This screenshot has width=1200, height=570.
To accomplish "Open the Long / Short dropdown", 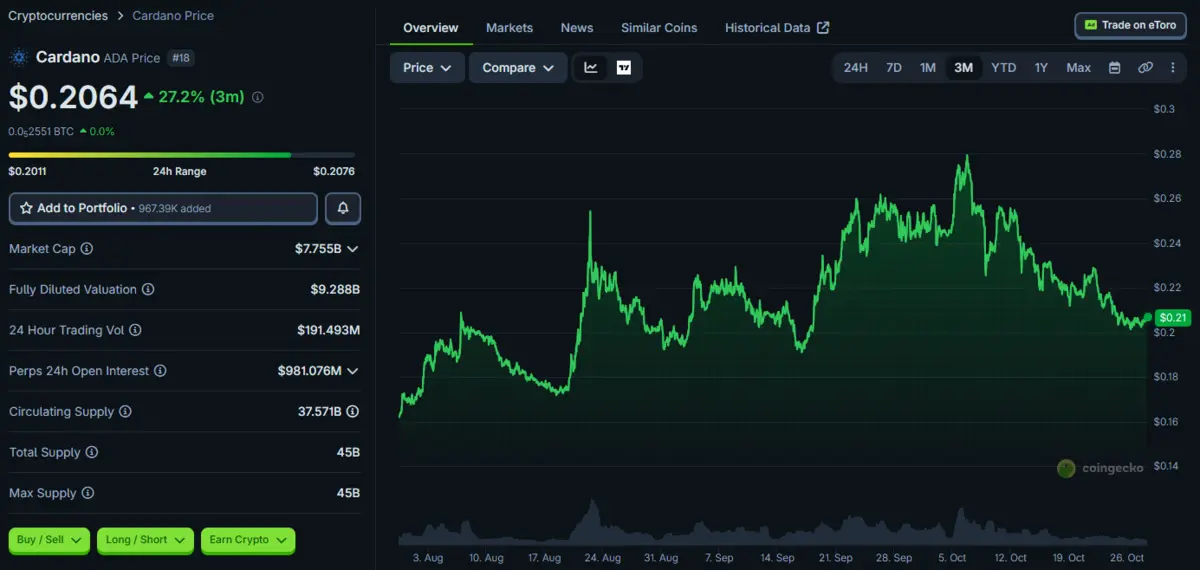I will tap(145, 540).
